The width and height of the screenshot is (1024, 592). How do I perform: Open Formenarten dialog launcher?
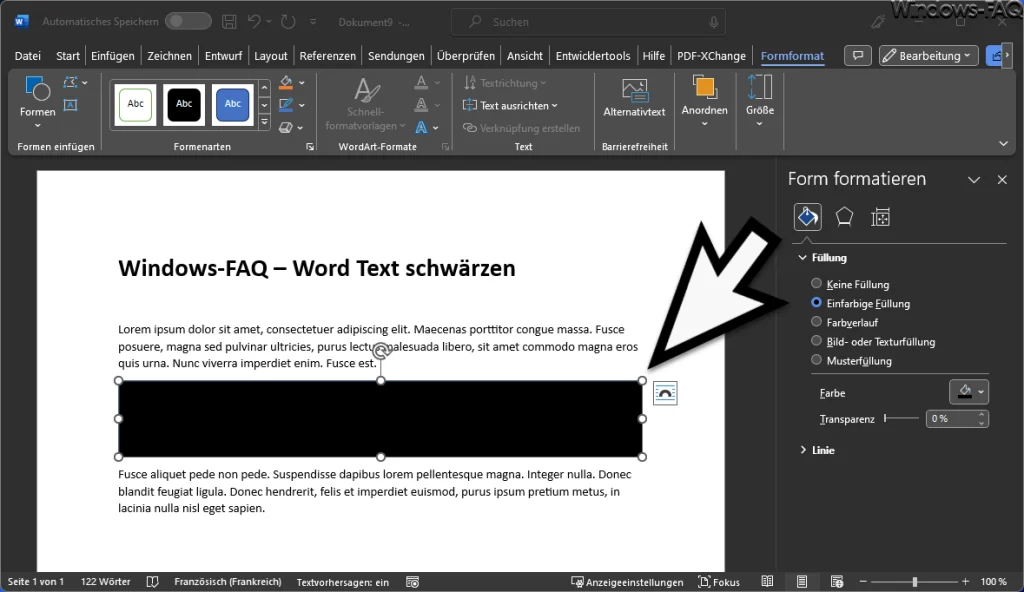[x=310, y=147]
